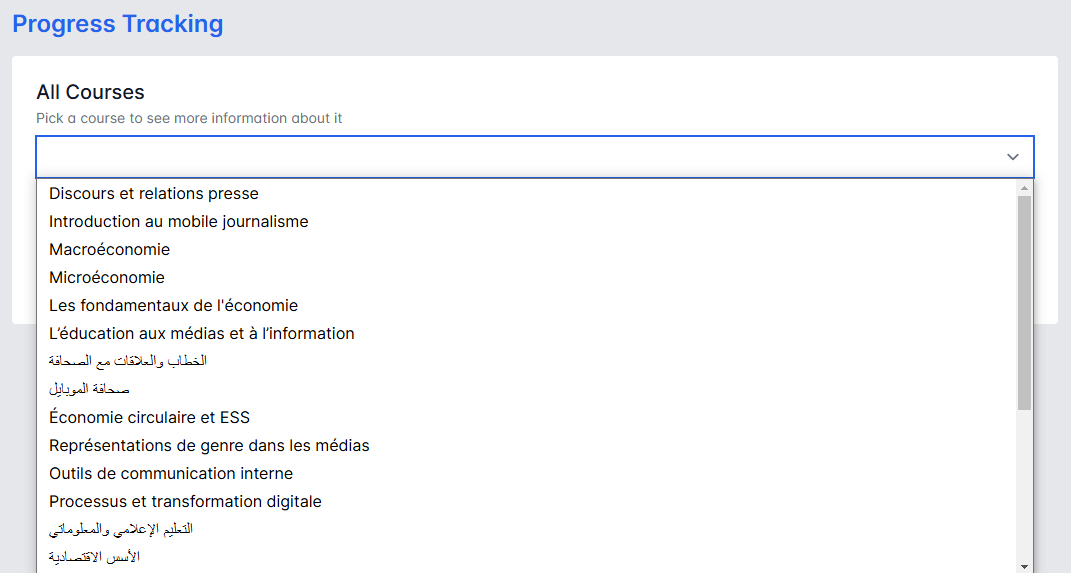Viewport: 1071px width, 573px height.
Task: Select 'L'éducation aux médias et à l'information'
Action: pyautogui.click(x=202, y=334)
